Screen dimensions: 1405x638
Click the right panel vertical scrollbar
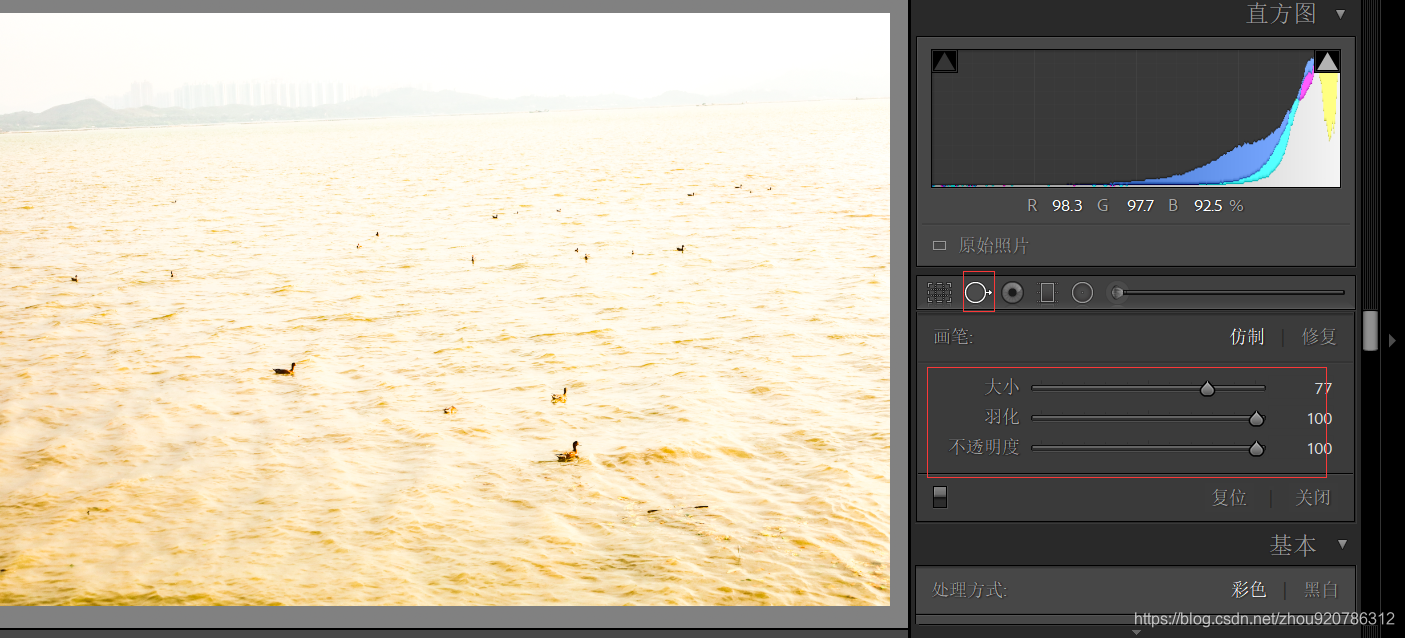[x=1370, y=330]
